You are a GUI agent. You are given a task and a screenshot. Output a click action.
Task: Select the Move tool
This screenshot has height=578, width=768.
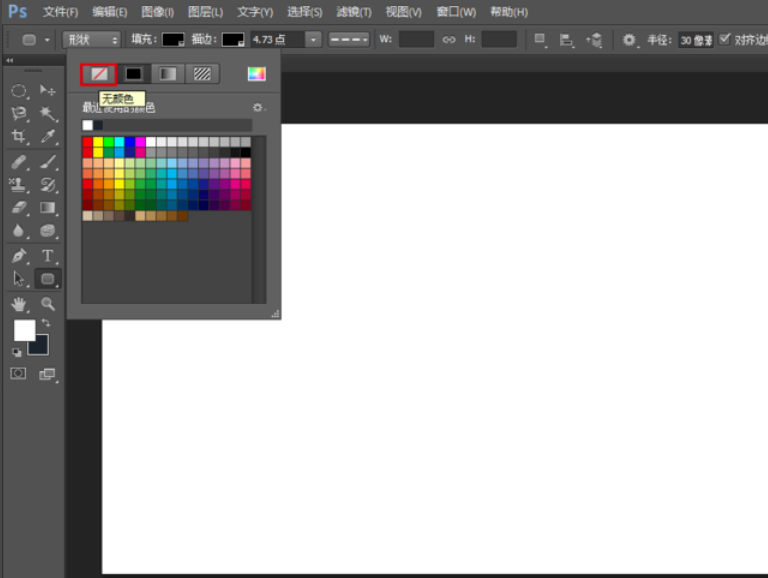click(x=48, y=91)
